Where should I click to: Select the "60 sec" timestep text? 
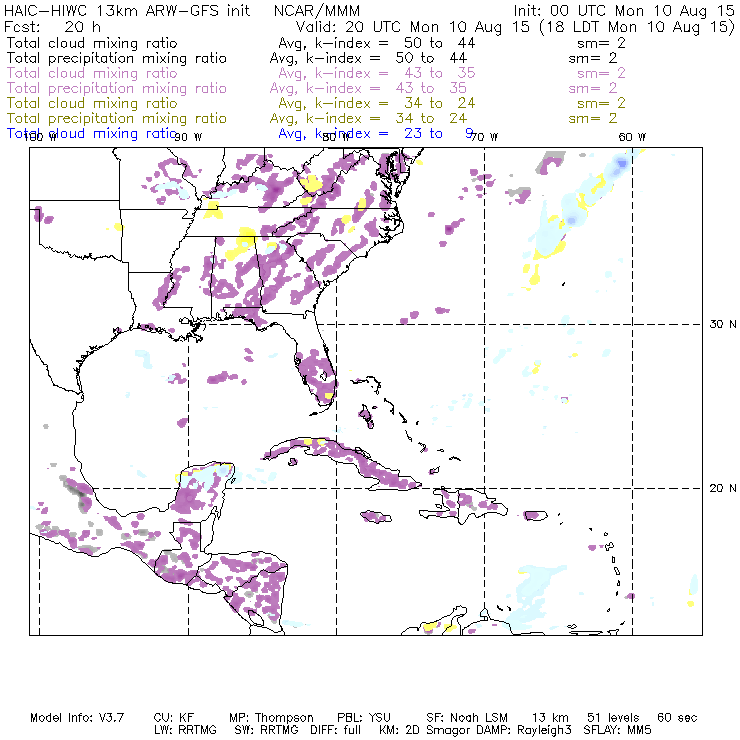click(677, 718)
